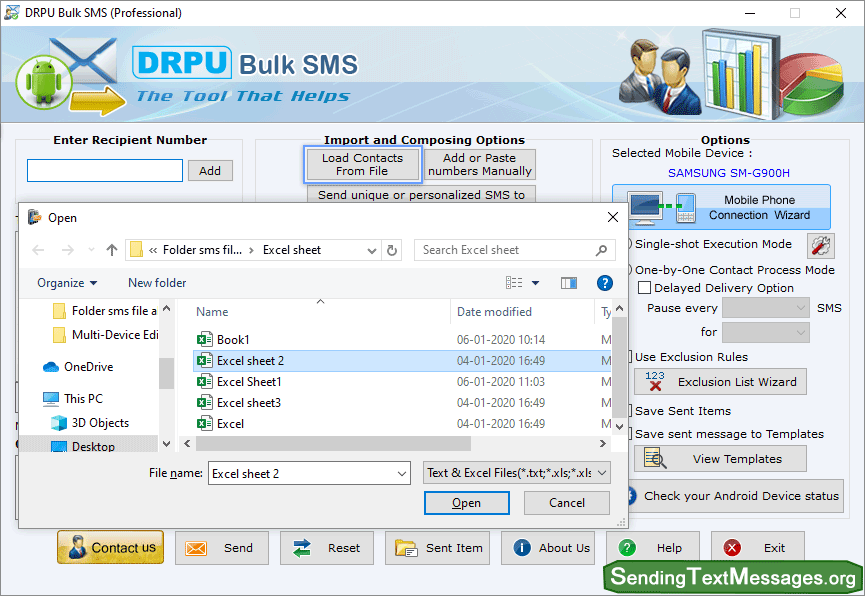Viewport: 865px width, 596px height.
Task: Select Single-shot Execution Mode radio
Action: 631,244
